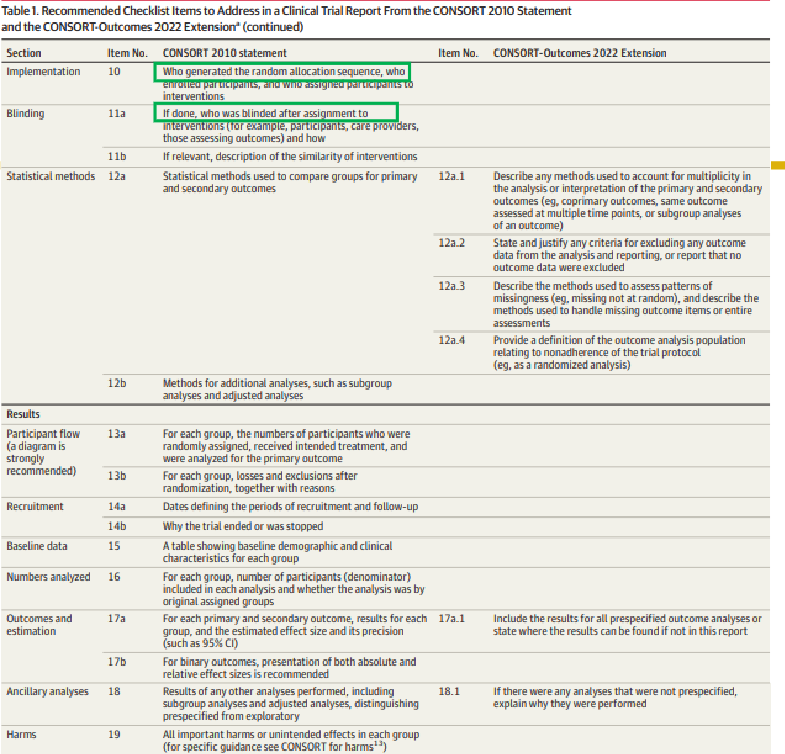785x754 pixels.
Task: Select item number '12a'
Action: [117, 176]
